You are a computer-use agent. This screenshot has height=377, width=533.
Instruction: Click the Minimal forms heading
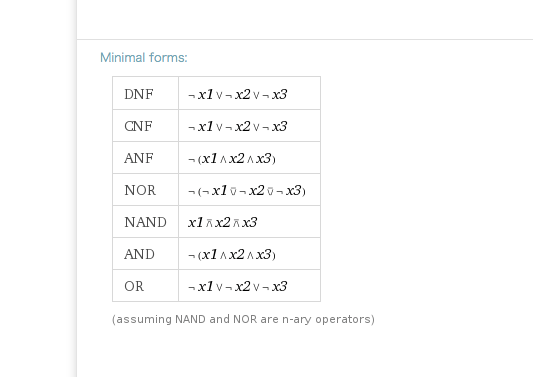(144, 57)
